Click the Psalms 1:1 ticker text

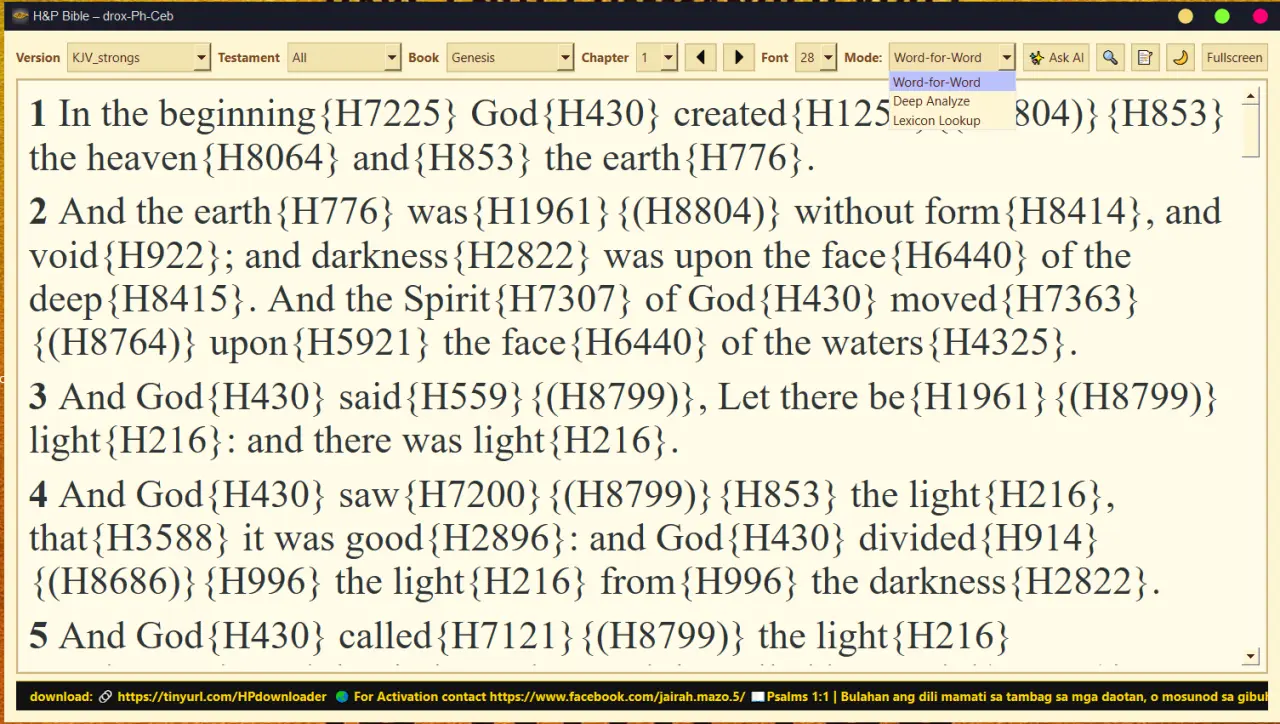point(1015,697)
